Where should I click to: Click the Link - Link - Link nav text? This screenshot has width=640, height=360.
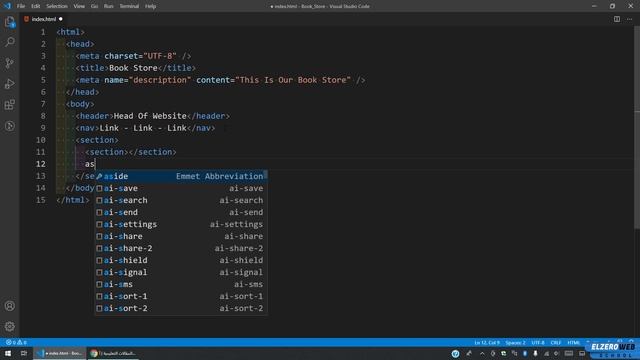pyautogui.click(x=143, y=128)
